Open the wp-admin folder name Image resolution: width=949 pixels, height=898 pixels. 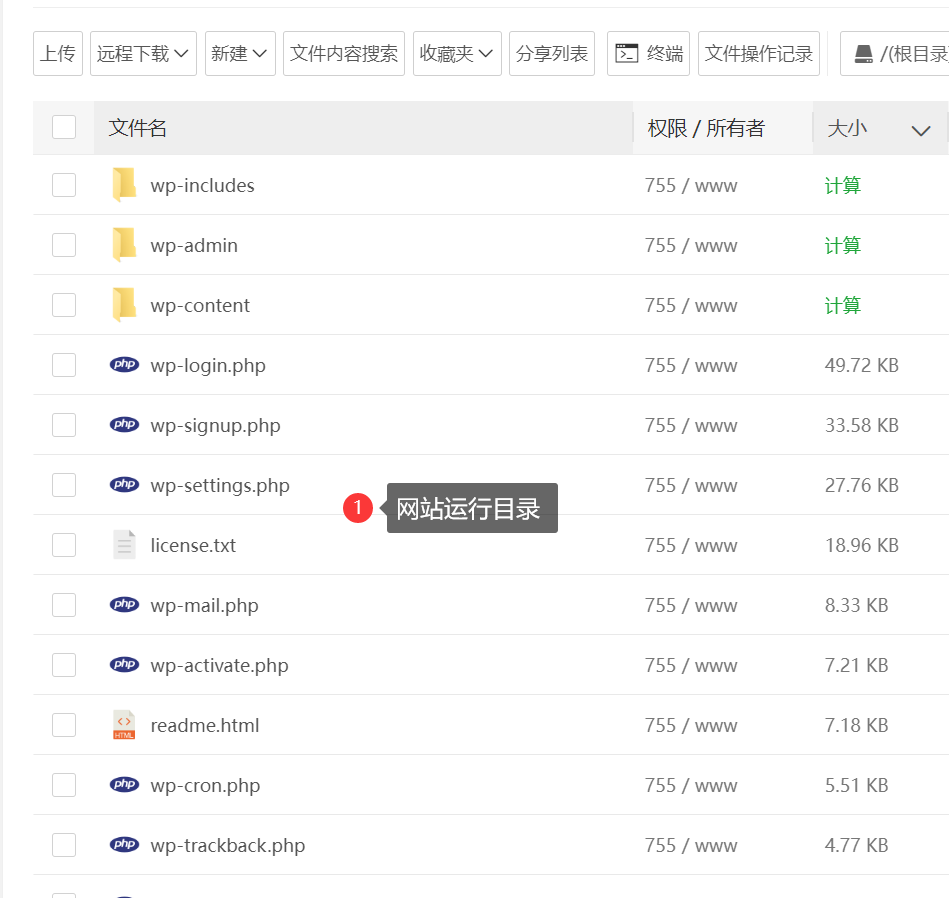tap(194, 245)
